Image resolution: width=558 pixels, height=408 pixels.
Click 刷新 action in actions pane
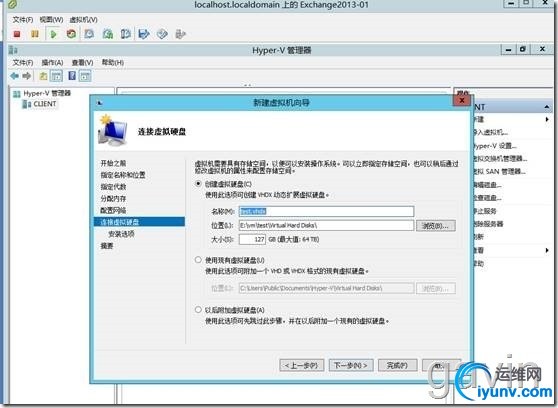(x=479, y=237)
